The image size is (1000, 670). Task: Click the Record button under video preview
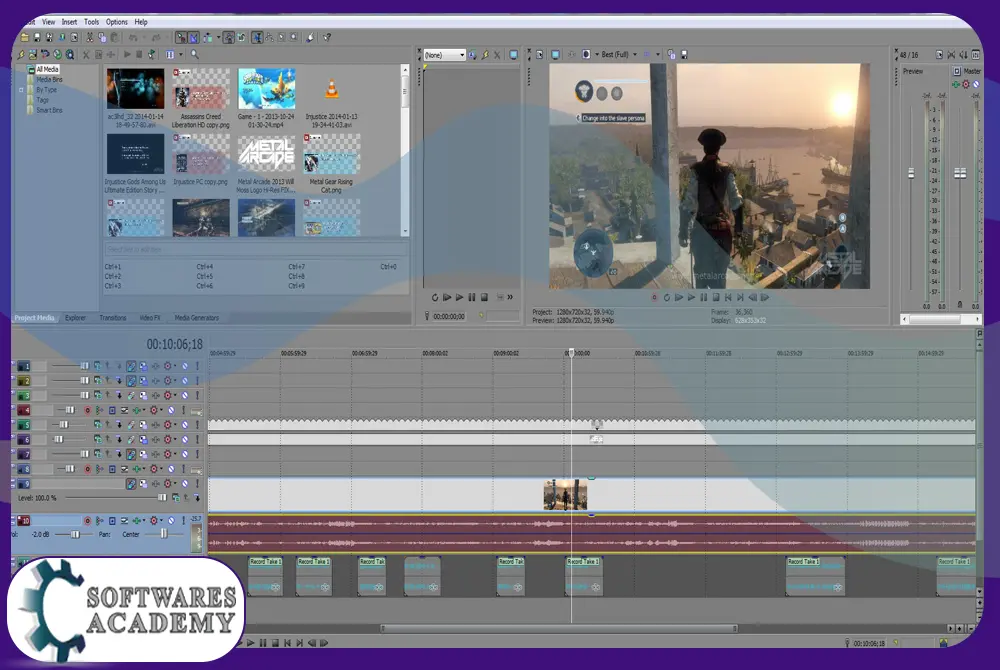[654, 297]
